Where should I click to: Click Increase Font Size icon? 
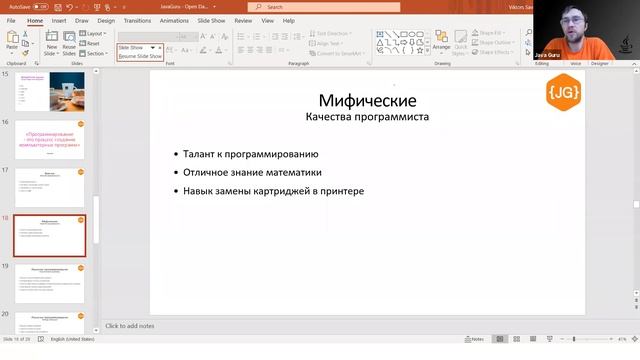[x=203, y=37]
